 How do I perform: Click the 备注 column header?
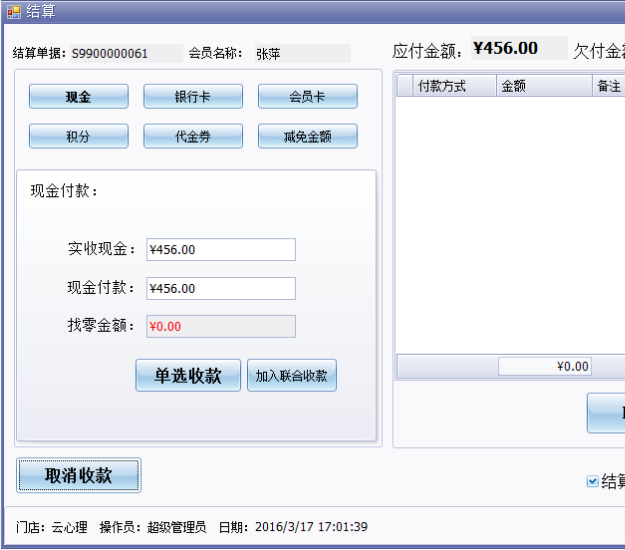point(609,86)
